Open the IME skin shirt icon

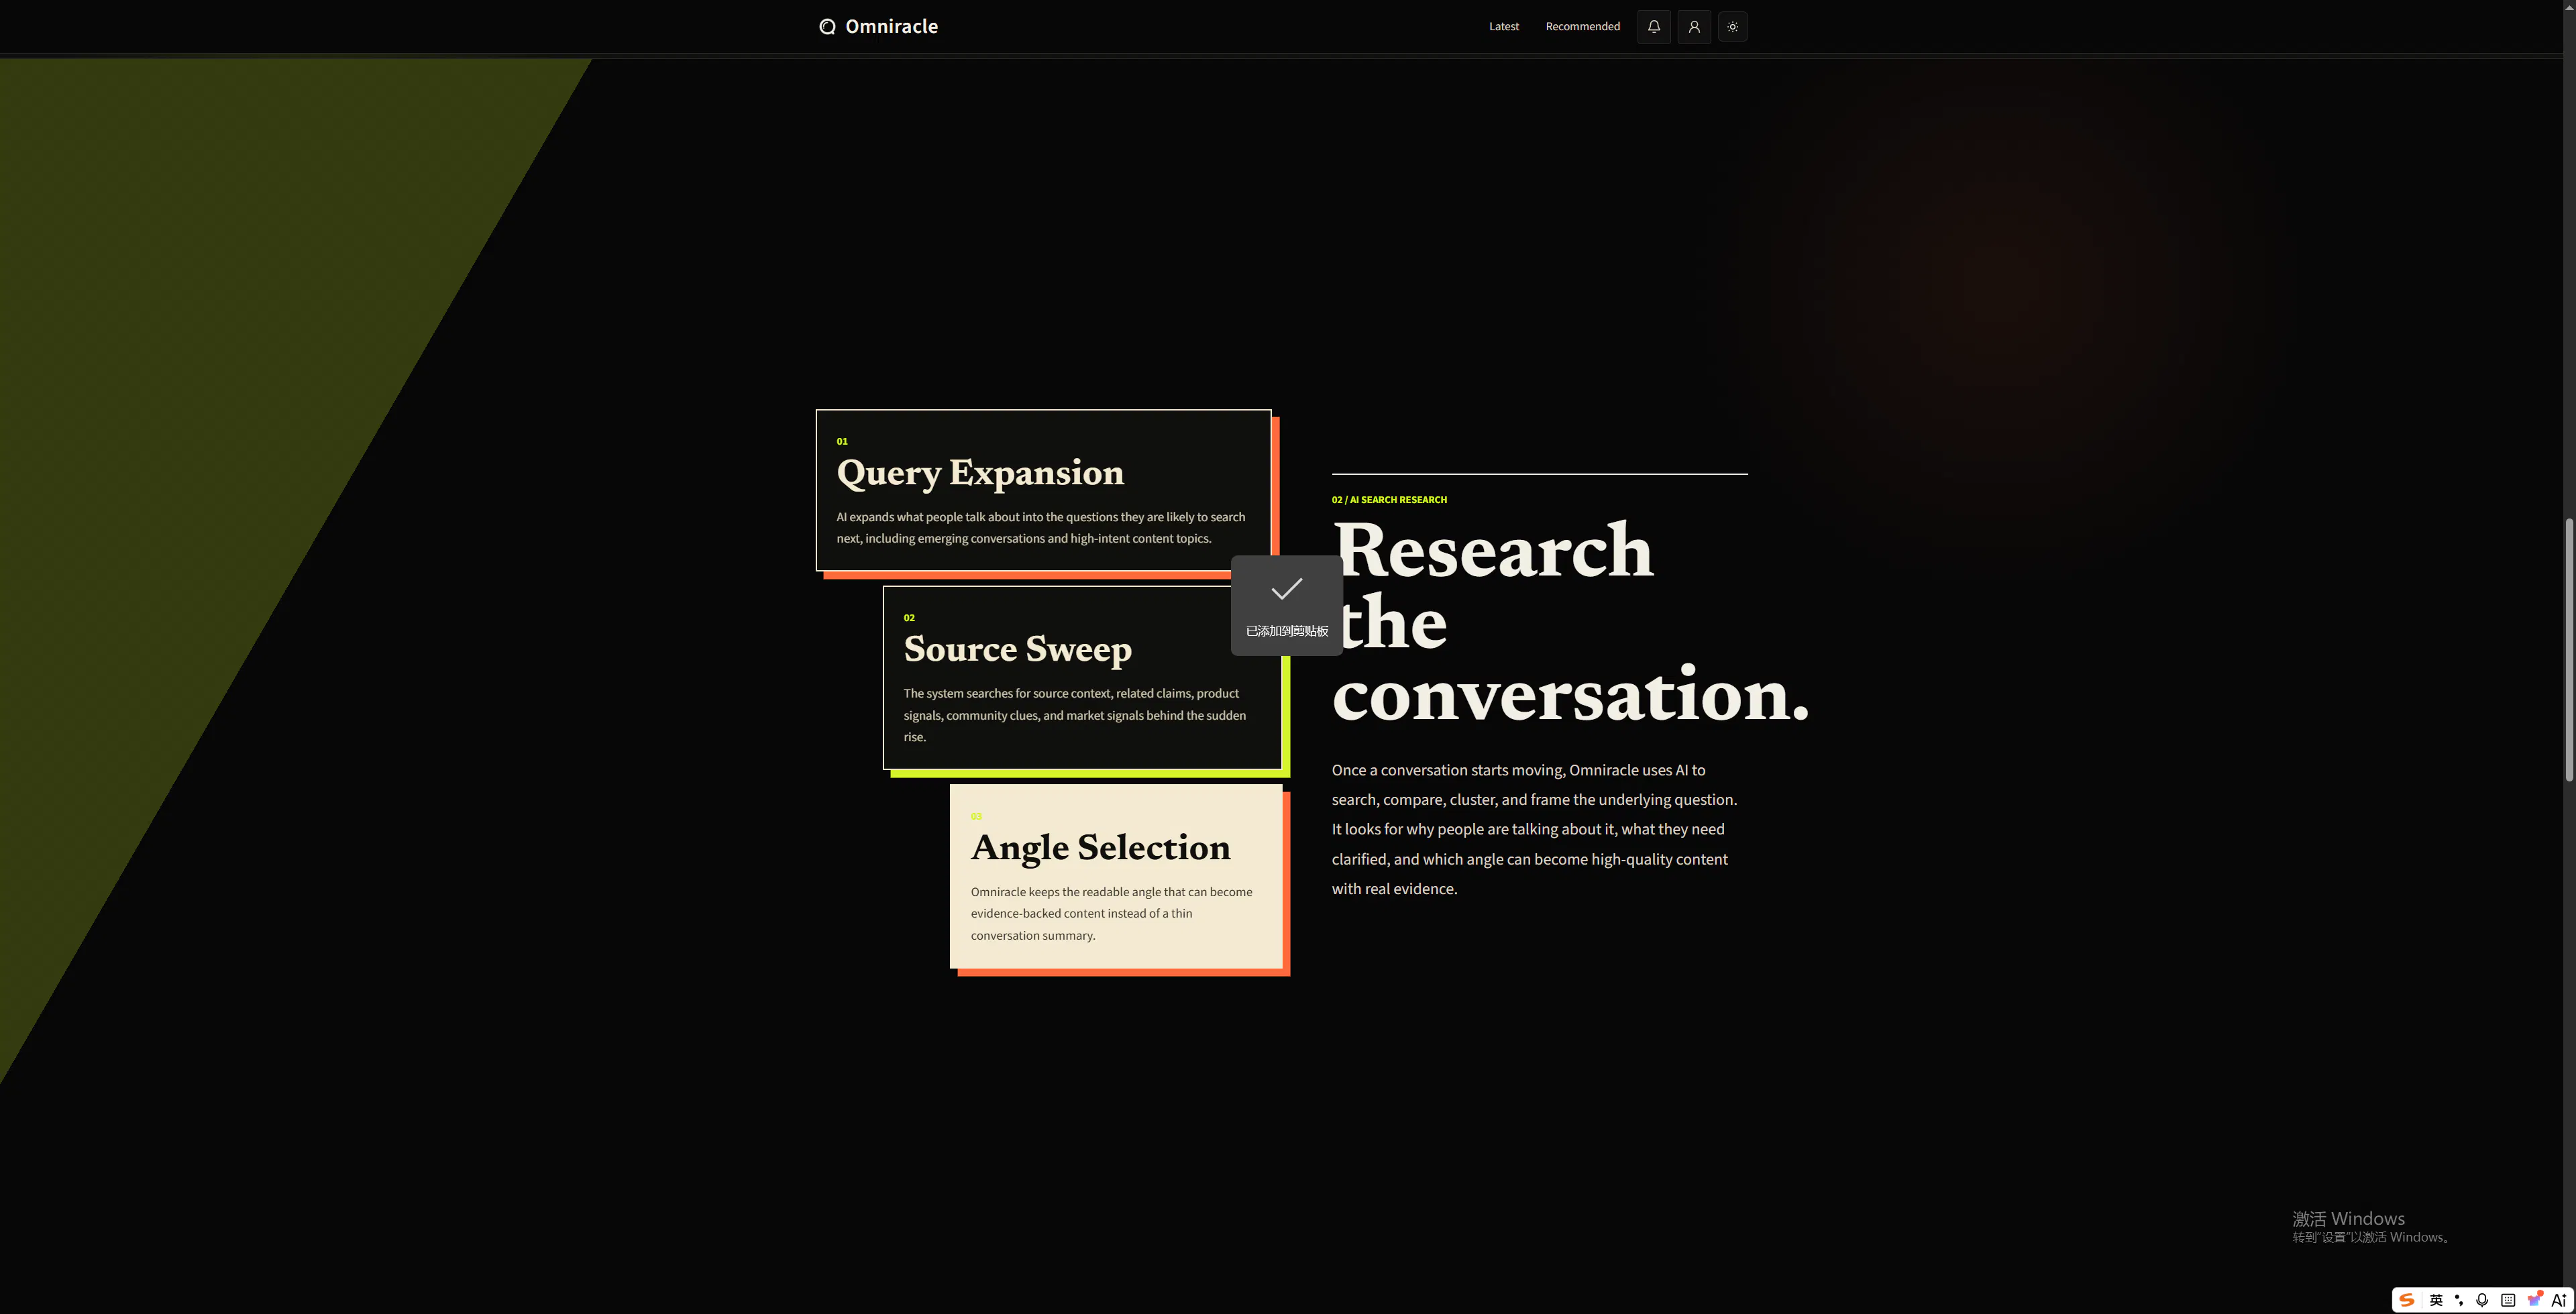click(2534, 1300)
